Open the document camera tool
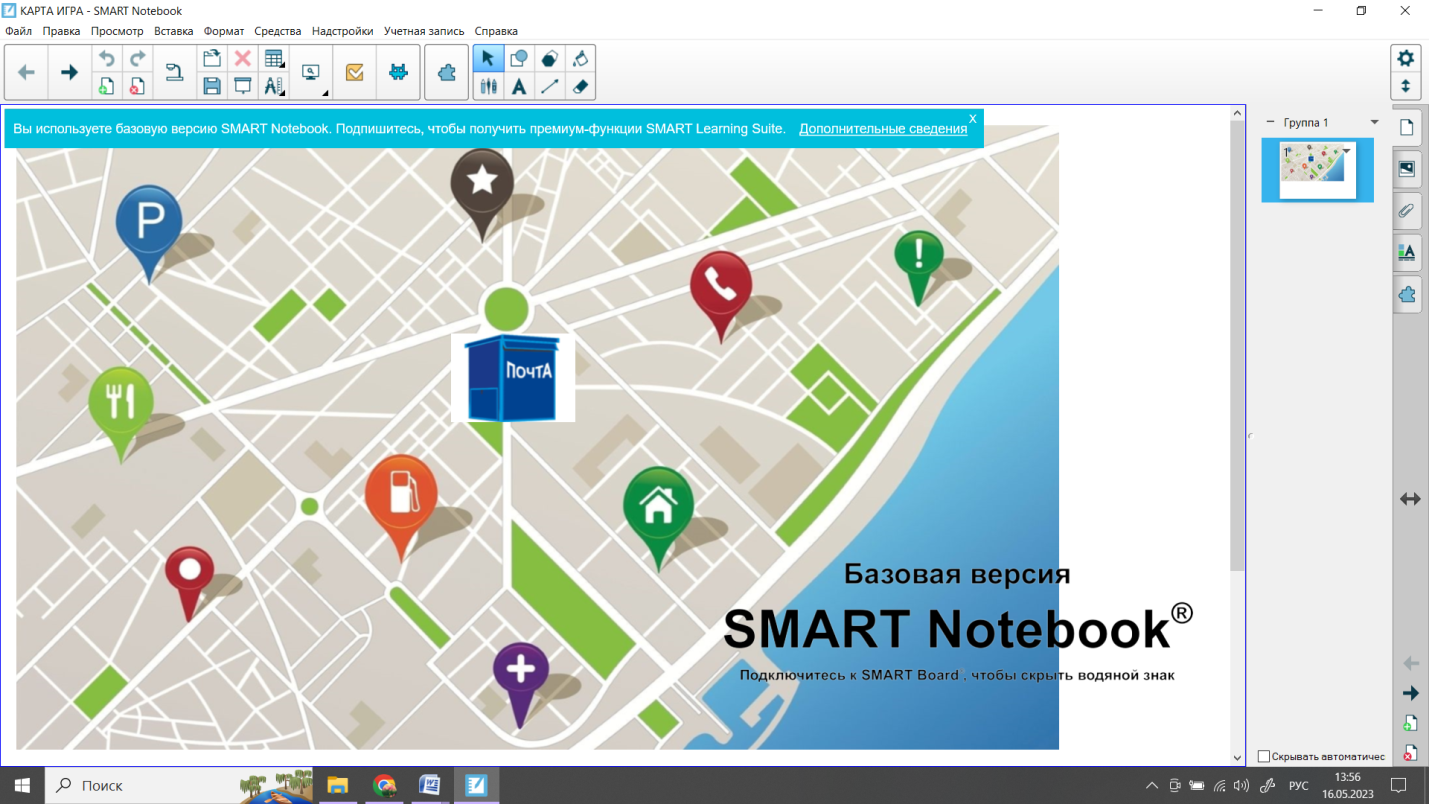This screenshot has height=804, width=1429. pyautogui.click(x=174, y=72)
